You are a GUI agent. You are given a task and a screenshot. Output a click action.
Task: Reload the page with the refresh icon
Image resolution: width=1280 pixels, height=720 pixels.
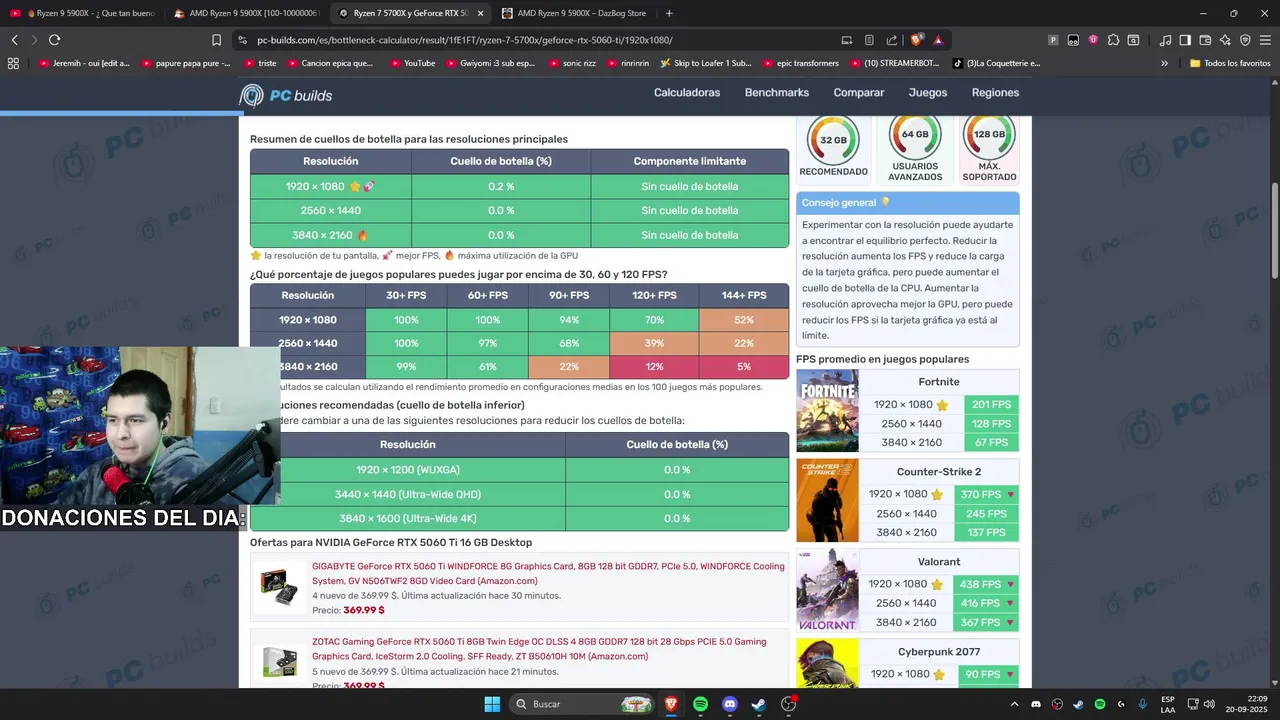click(54, 40)
